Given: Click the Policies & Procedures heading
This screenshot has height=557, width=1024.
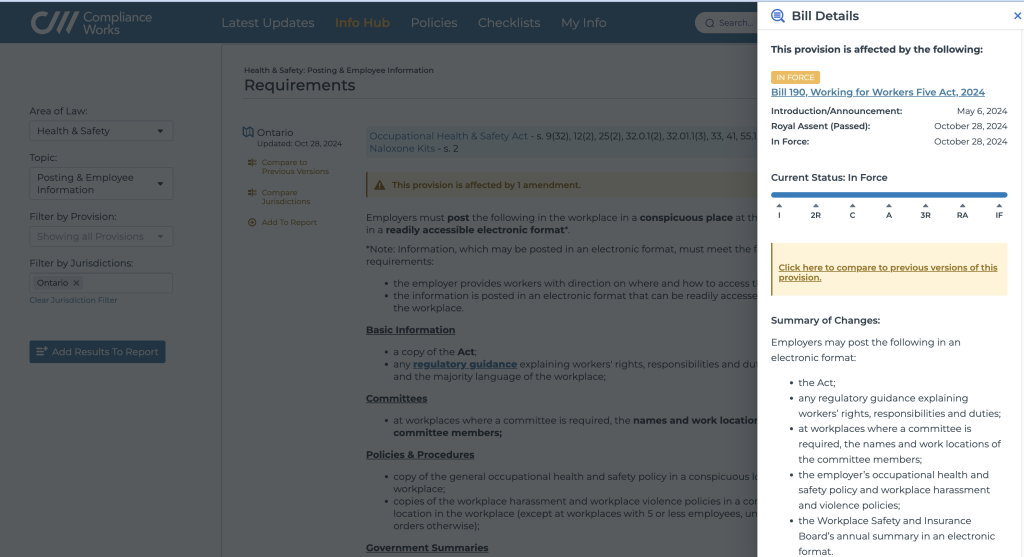Looking at the screenshot, I should tap(420, 454).
